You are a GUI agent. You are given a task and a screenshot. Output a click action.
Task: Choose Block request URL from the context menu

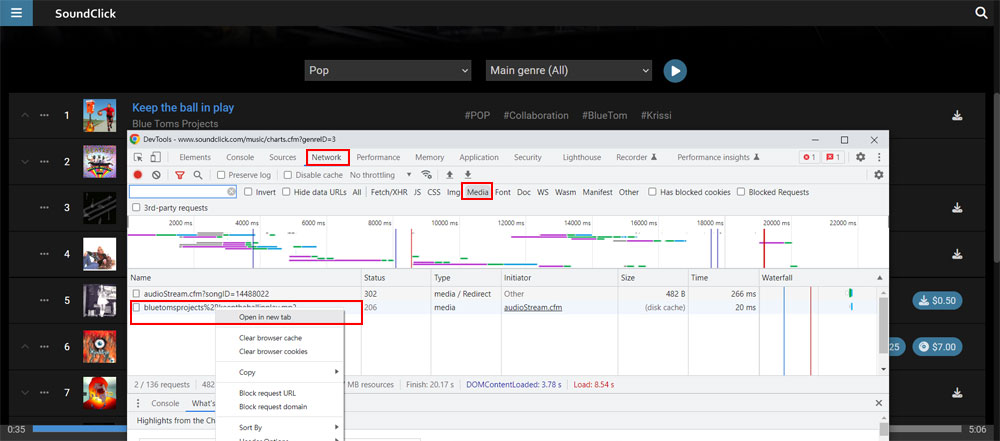point(281,393)
